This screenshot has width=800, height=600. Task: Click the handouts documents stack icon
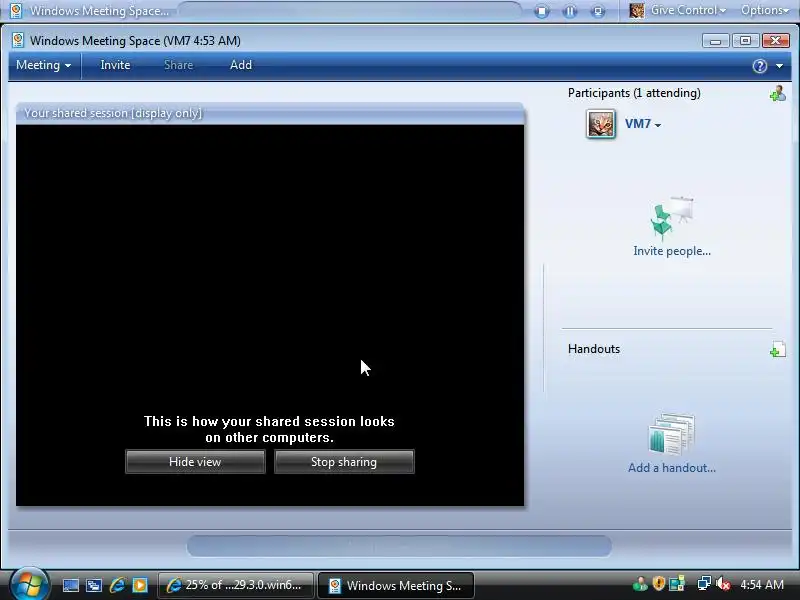tap(672, 434)
